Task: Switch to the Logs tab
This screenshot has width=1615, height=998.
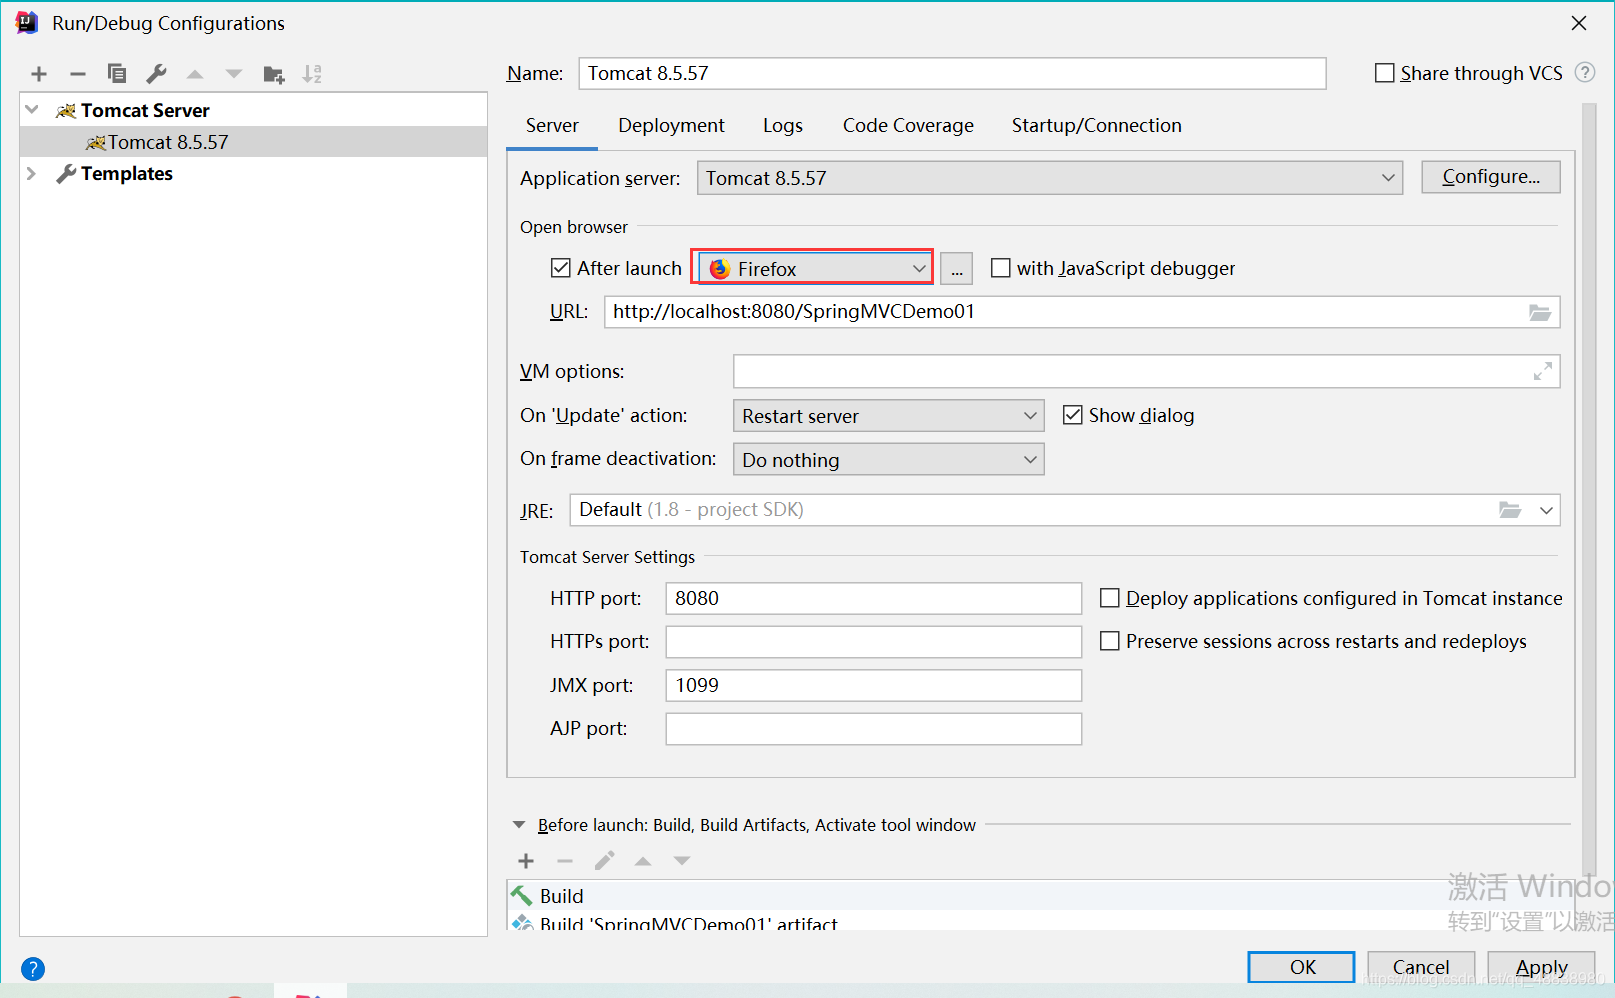Action: click(x=783, y=126)
